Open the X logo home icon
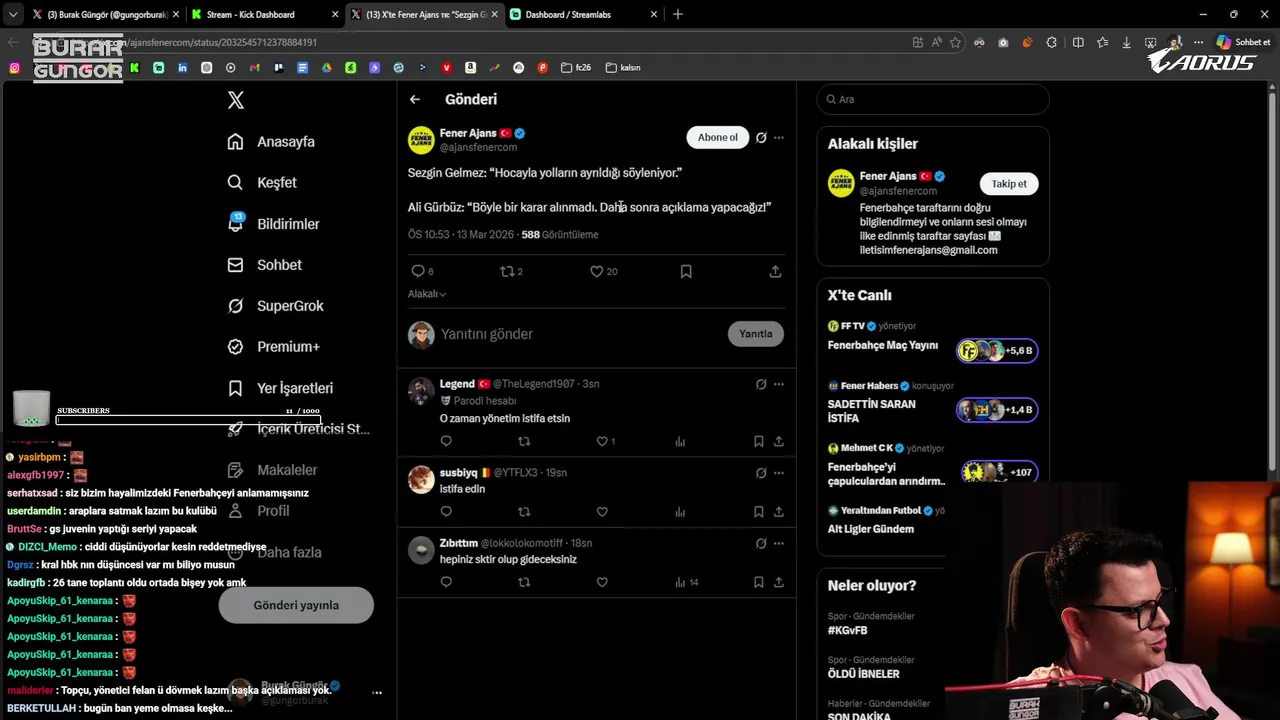Screen dimensions: 1280x720 236,100
